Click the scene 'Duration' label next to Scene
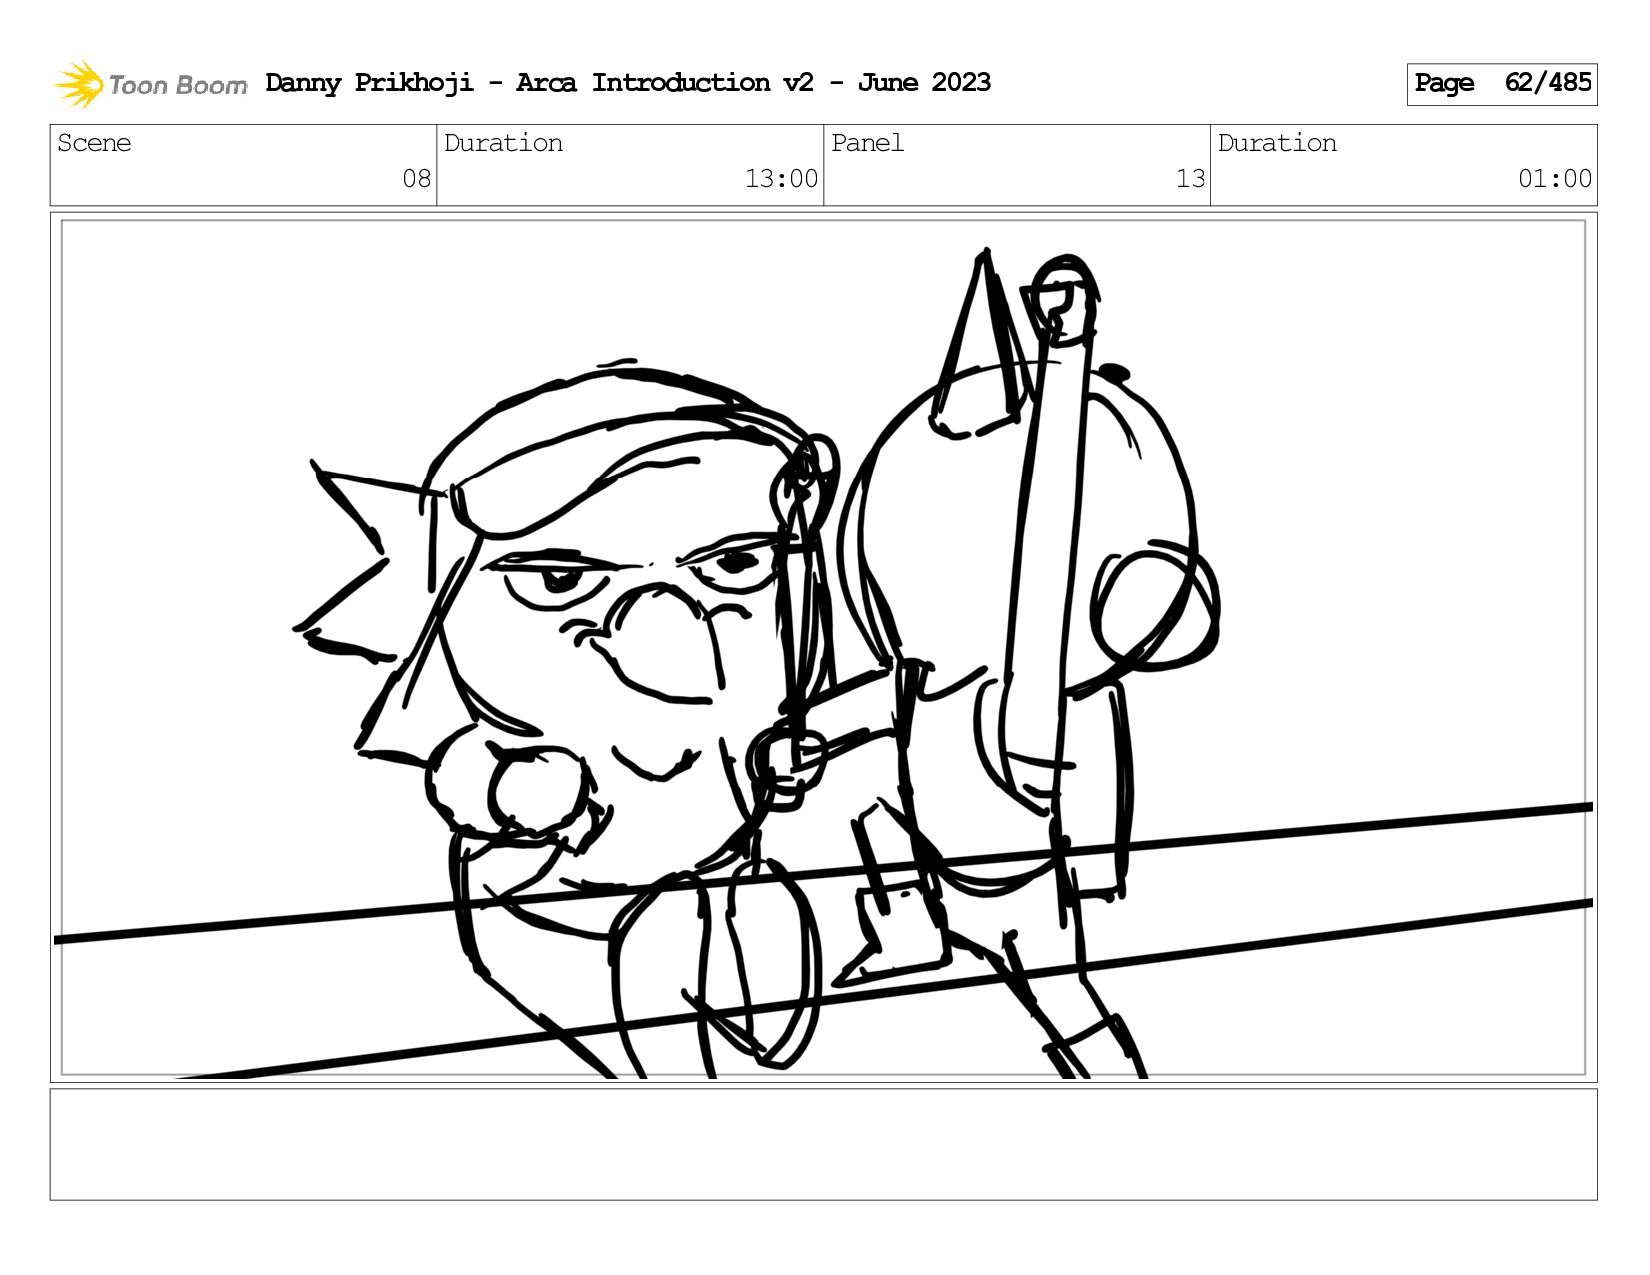 click(x=503, y=143)
